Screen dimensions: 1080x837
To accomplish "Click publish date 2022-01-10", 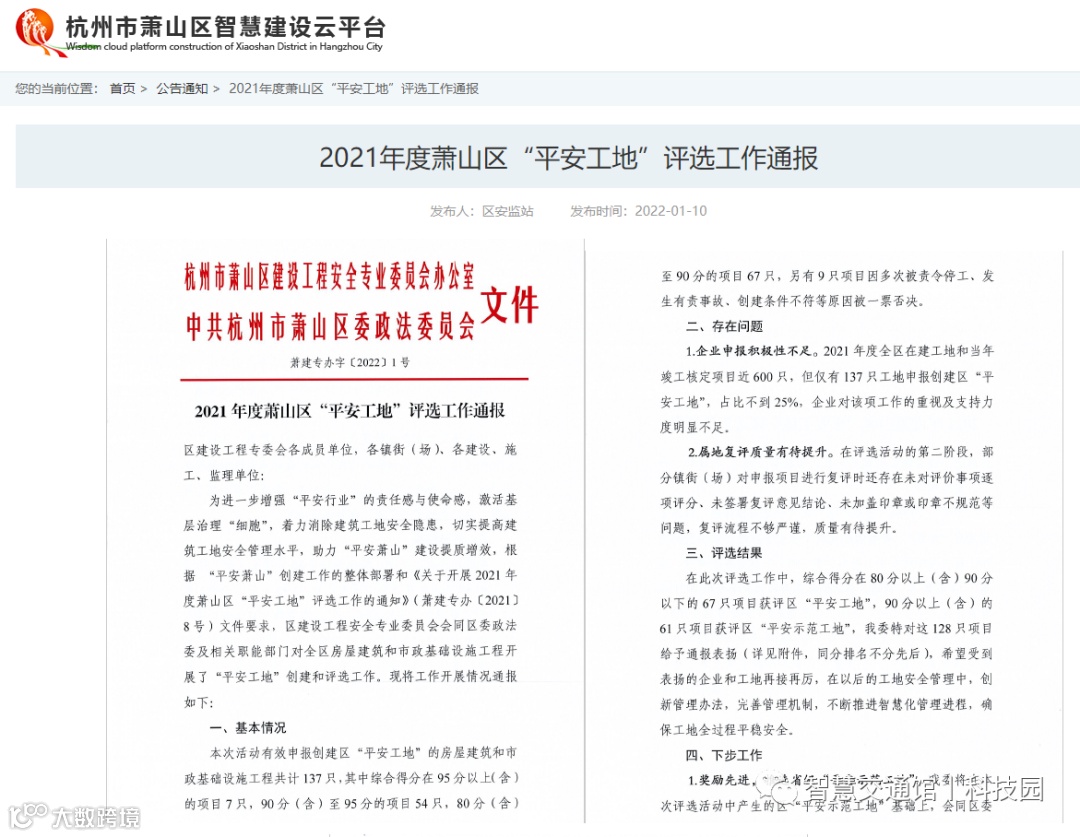I will click(x=671, y=211).
